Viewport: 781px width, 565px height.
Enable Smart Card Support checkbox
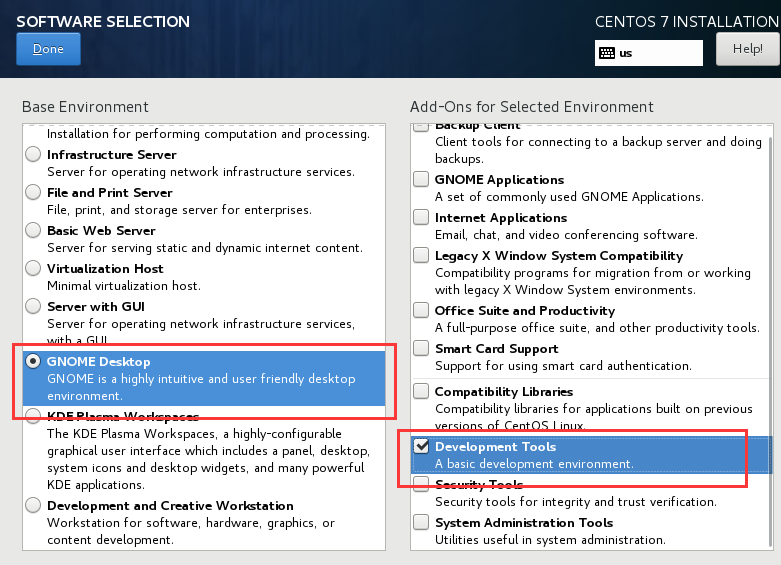click(421, 348)
